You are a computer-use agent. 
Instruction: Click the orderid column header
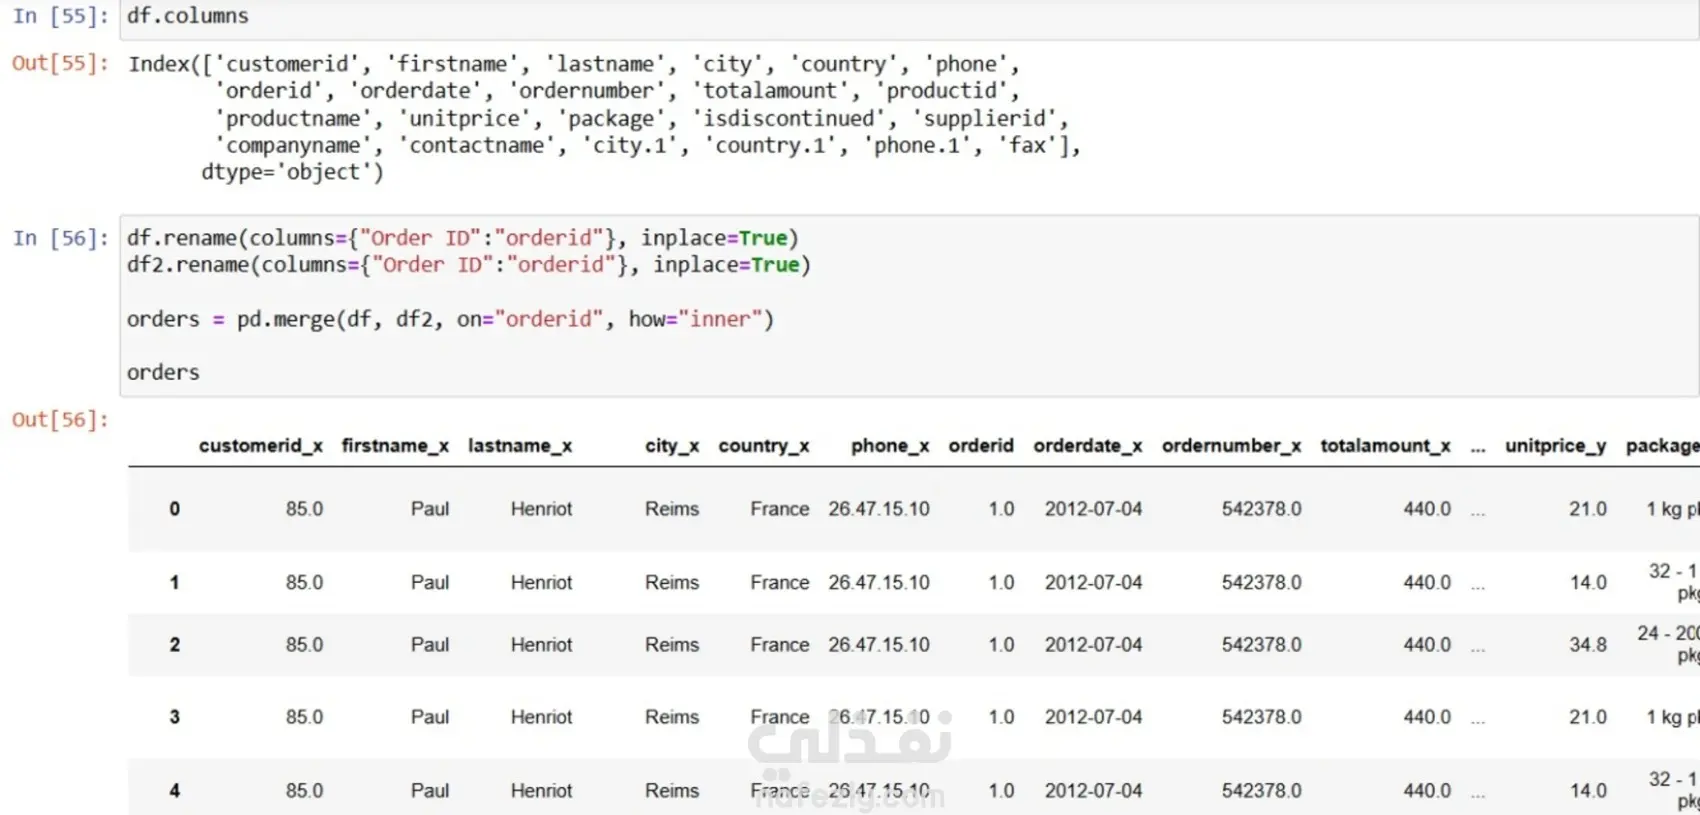pyautogui.click(x=981, y=446)
